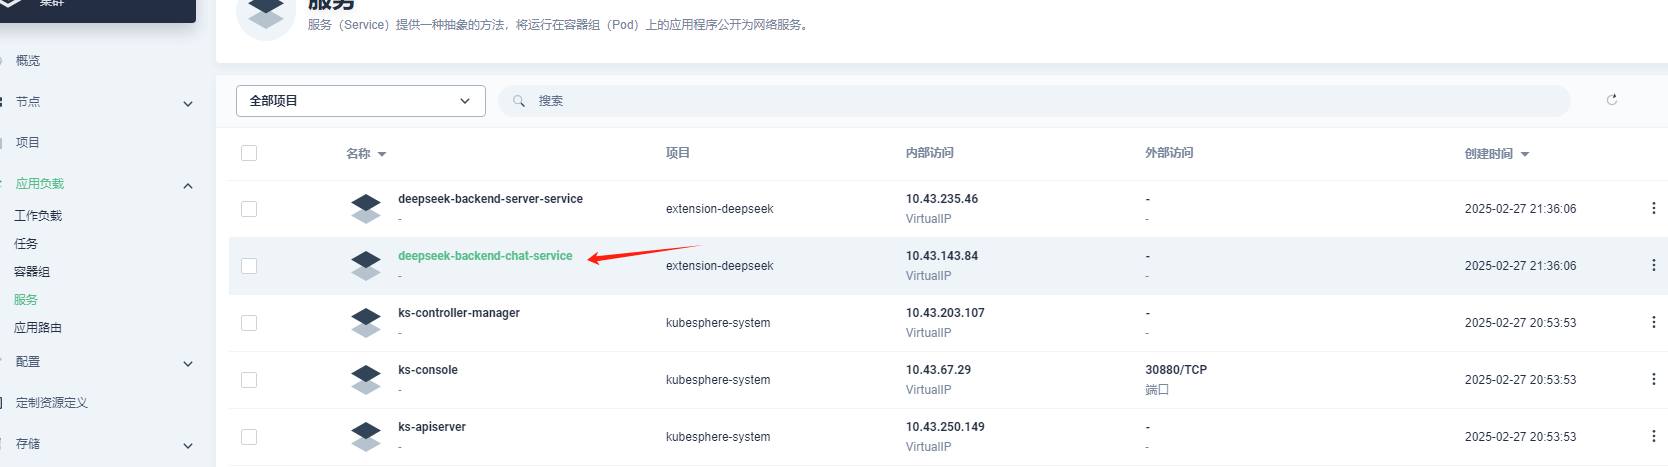Image resolution: width=1668 pixels, height=467 pixels.
Task: Open the ks-console service link
Action: [428, 370]
